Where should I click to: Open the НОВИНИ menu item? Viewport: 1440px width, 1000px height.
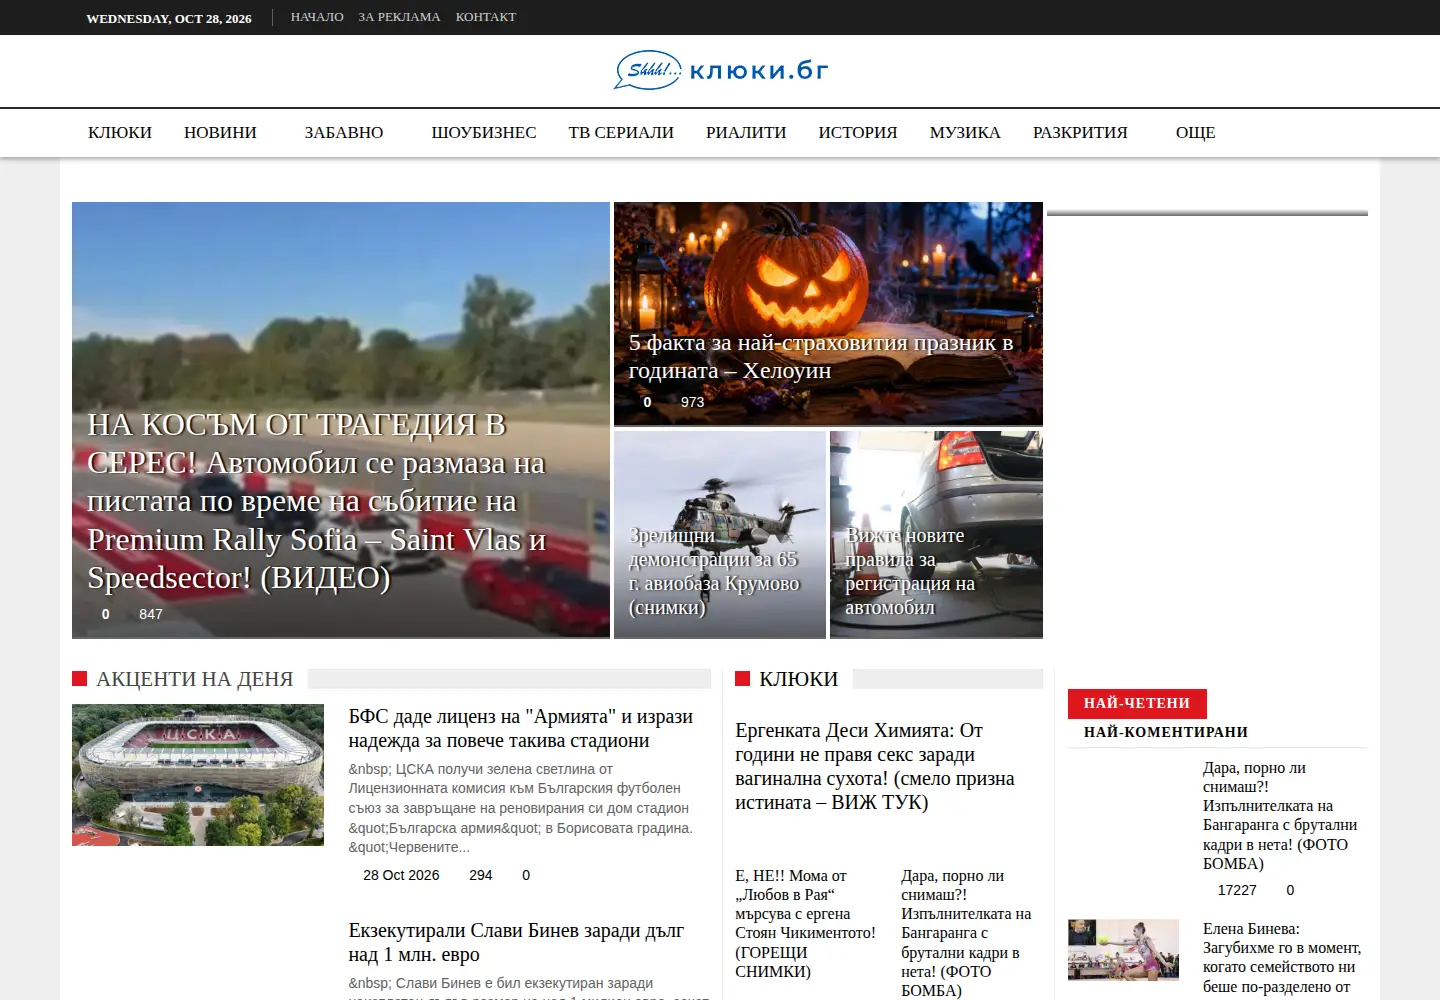pos(220,132)
